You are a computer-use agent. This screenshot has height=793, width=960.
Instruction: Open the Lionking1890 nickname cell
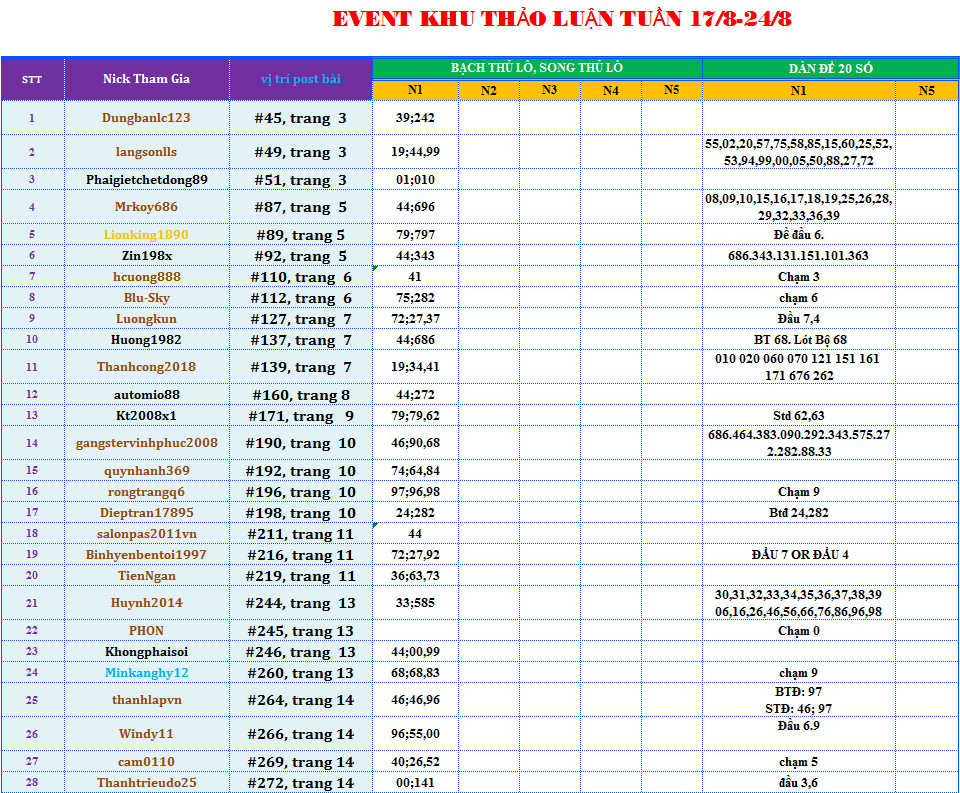tap(146, 235)
